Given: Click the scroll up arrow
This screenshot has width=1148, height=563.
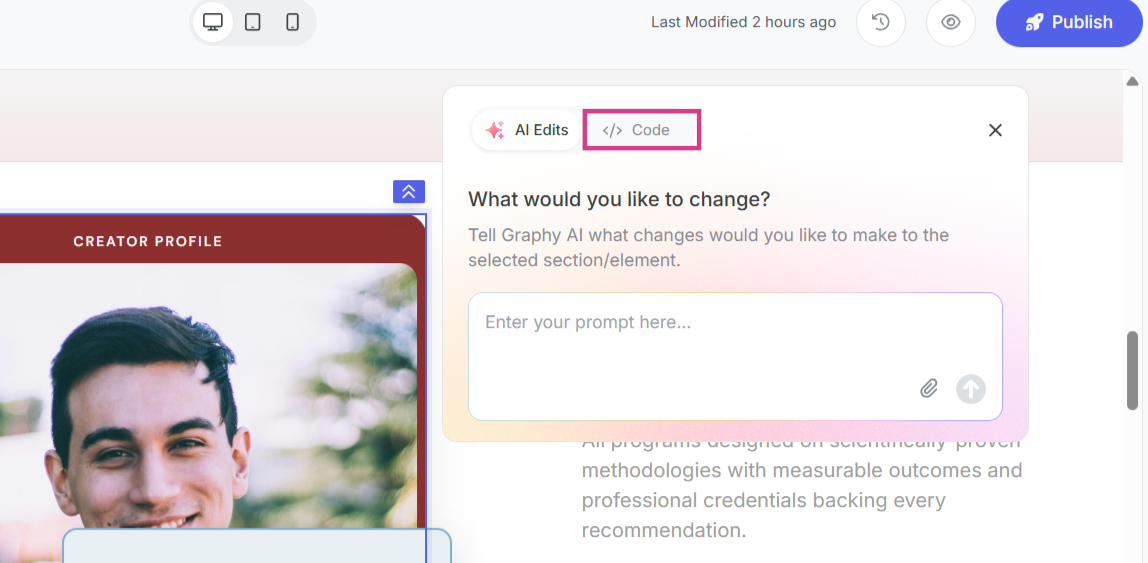Looking at the screenshot, I should pos(1132,81).
